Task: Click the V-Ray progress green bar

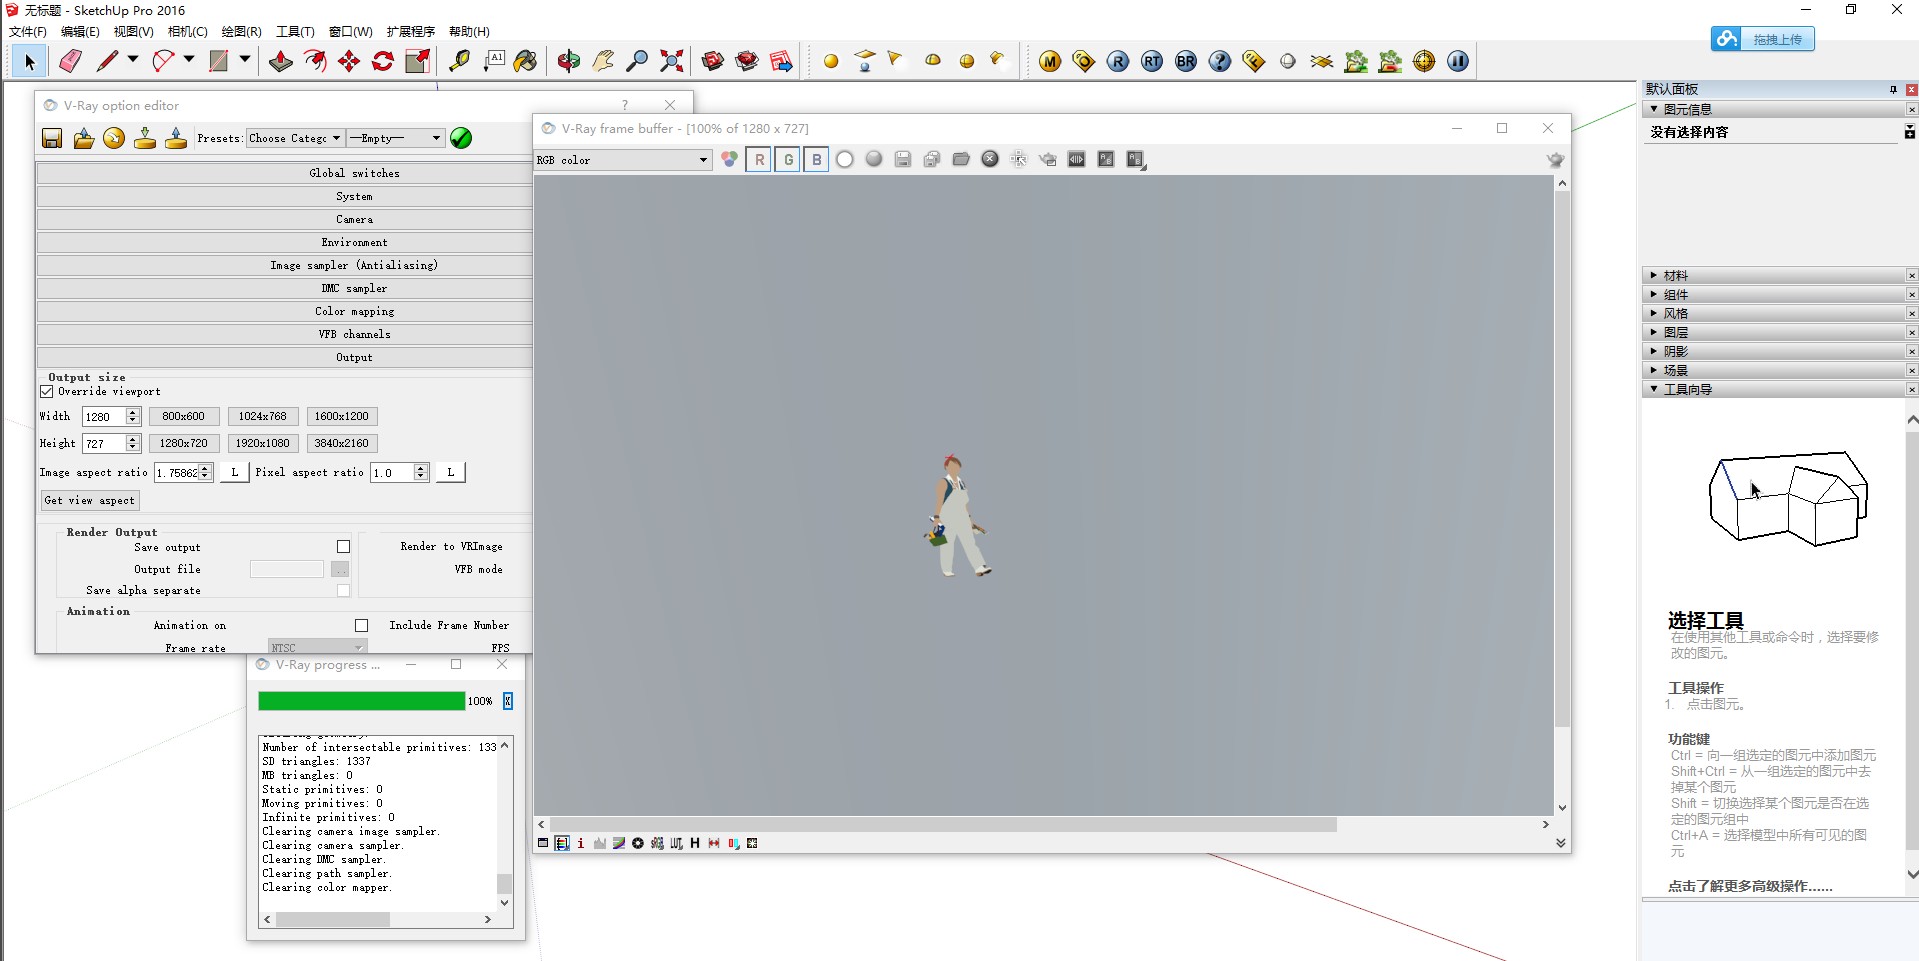Action: [362, 701]
